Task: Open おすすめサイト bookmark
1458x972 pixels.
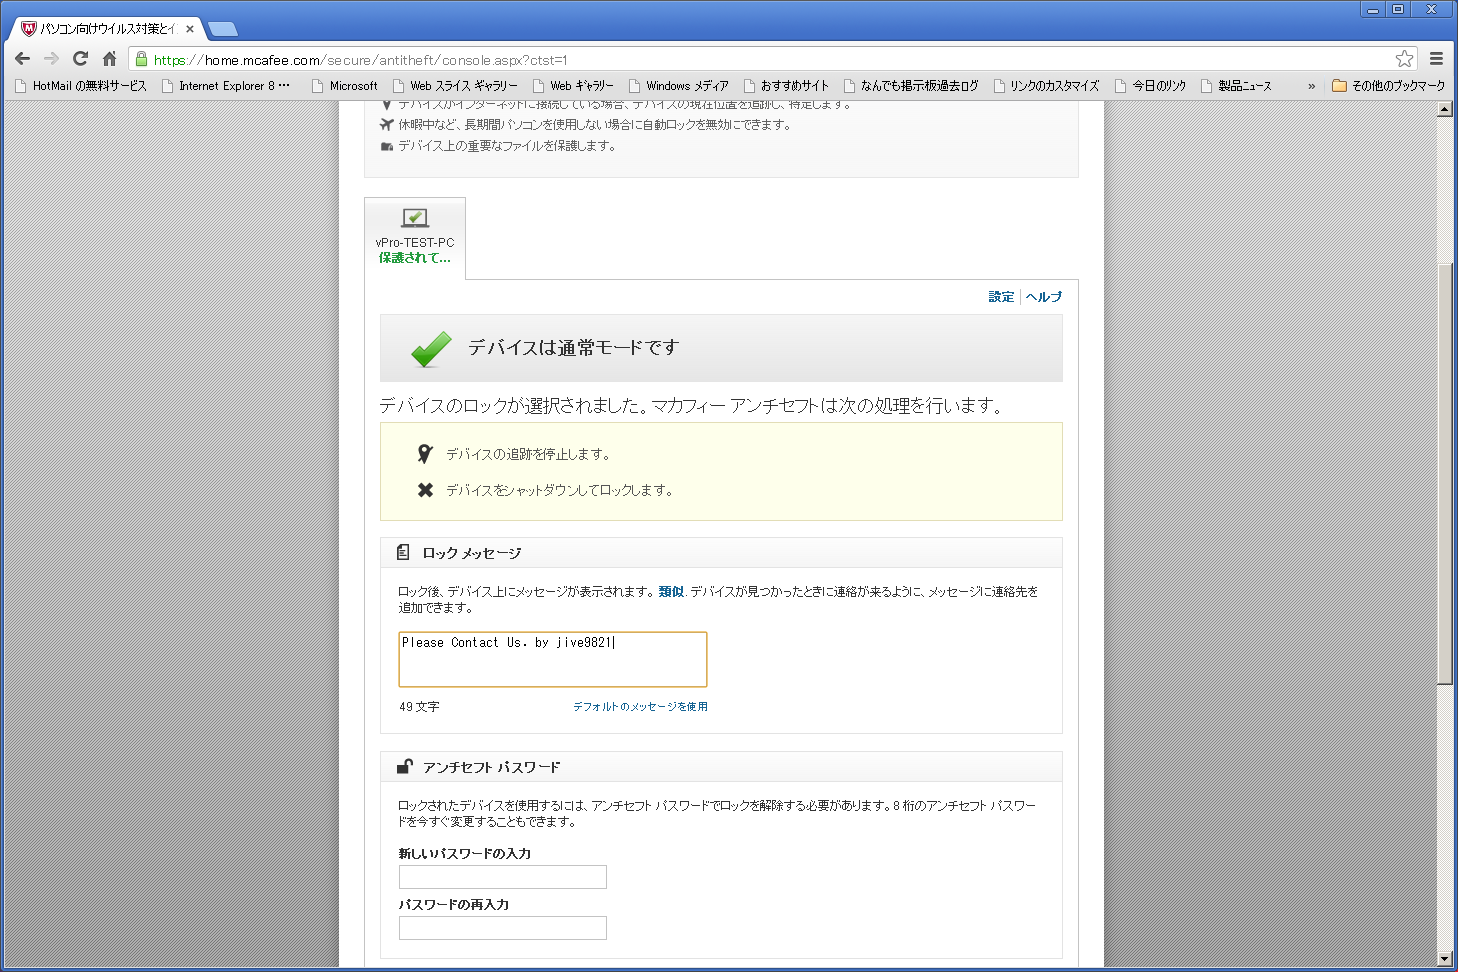Action: pyautogui.click(x=786, y=86)
